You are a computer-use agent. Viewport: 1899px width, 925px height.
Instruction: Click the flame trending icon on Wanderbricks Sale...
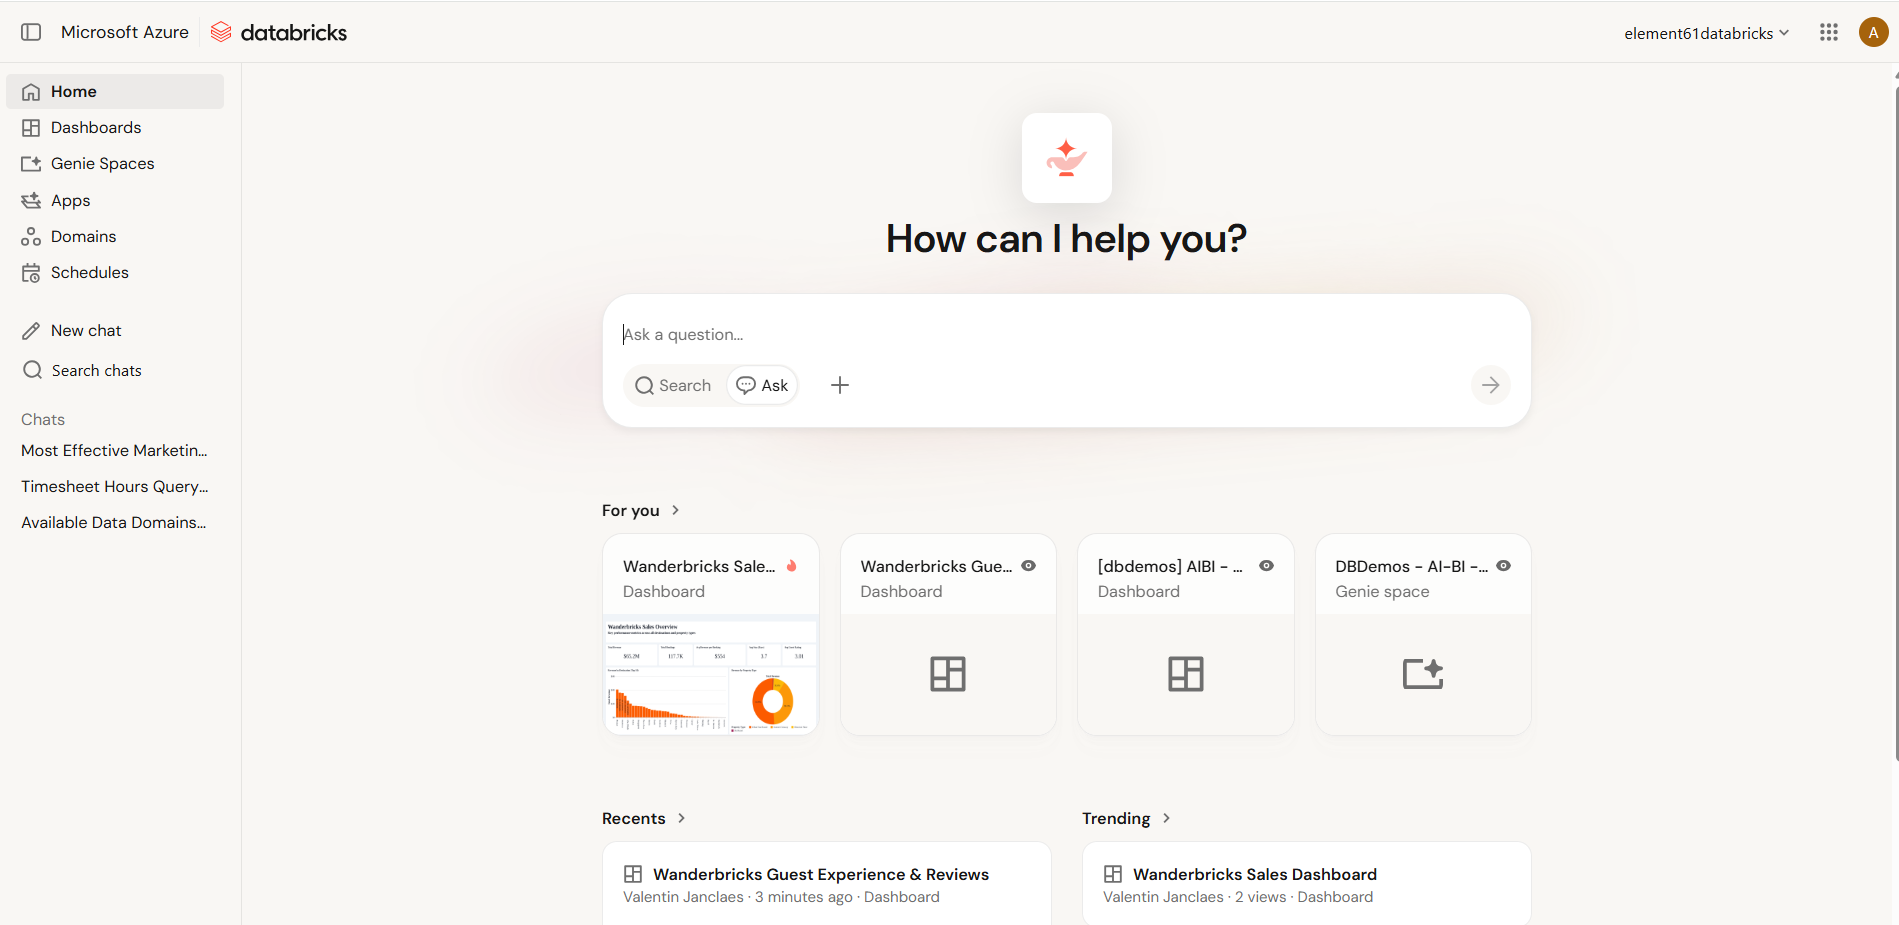(x=791, y=566)
